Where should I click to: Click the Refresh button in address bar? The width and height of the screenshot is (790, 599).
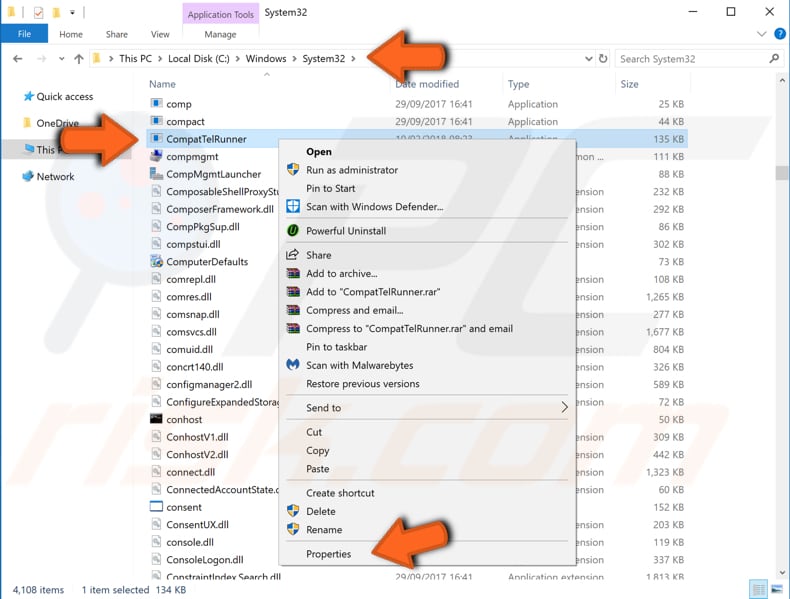603,58
